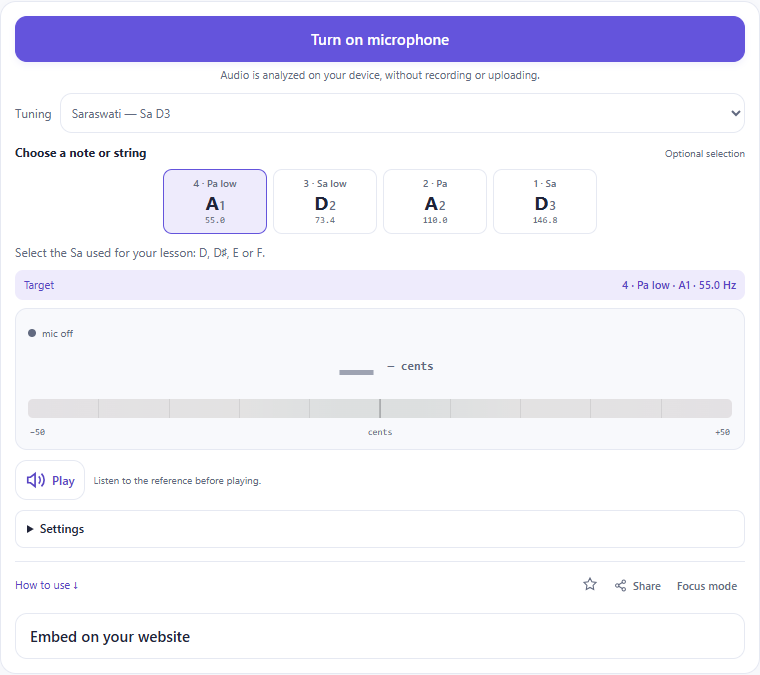Click the Select the Sa hint text
760x675 pixels.
(x=140, y=253)
